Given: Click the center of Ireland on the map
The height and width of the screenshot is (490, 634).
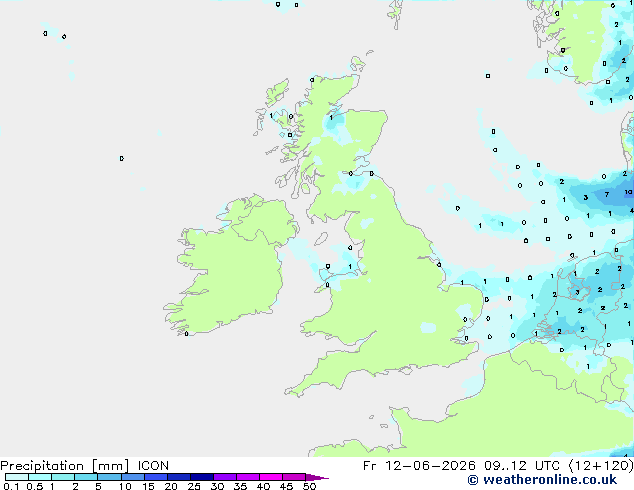Looking at the screenshot, I should pos(232,269).
